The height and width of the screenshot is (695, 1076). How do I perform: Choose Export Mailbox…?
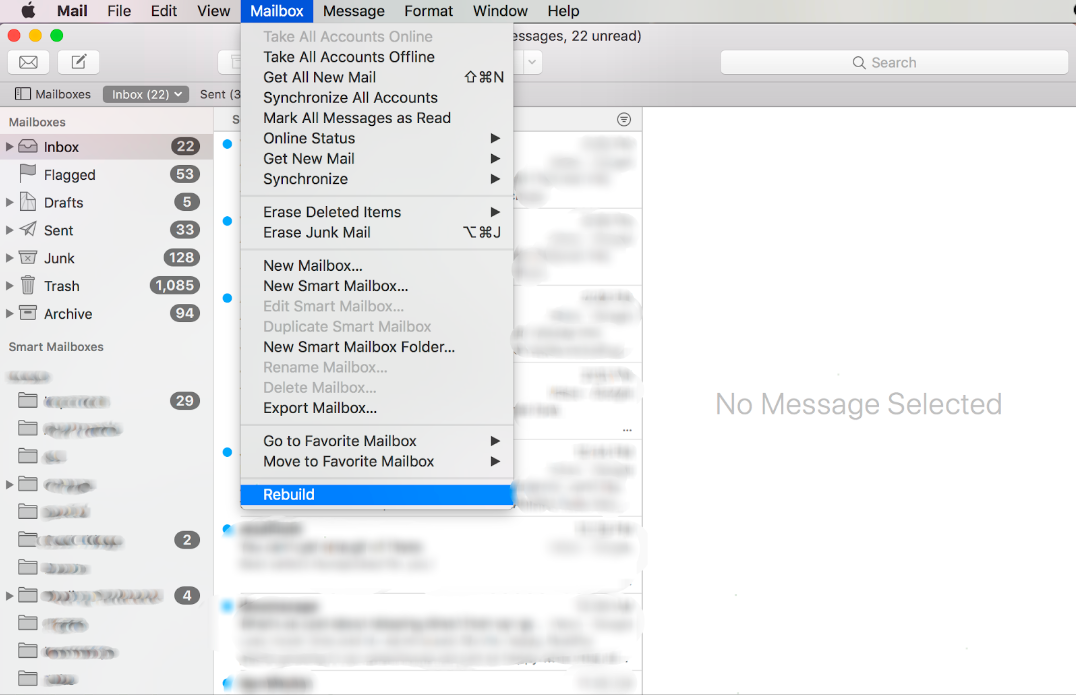pos(377,408)
